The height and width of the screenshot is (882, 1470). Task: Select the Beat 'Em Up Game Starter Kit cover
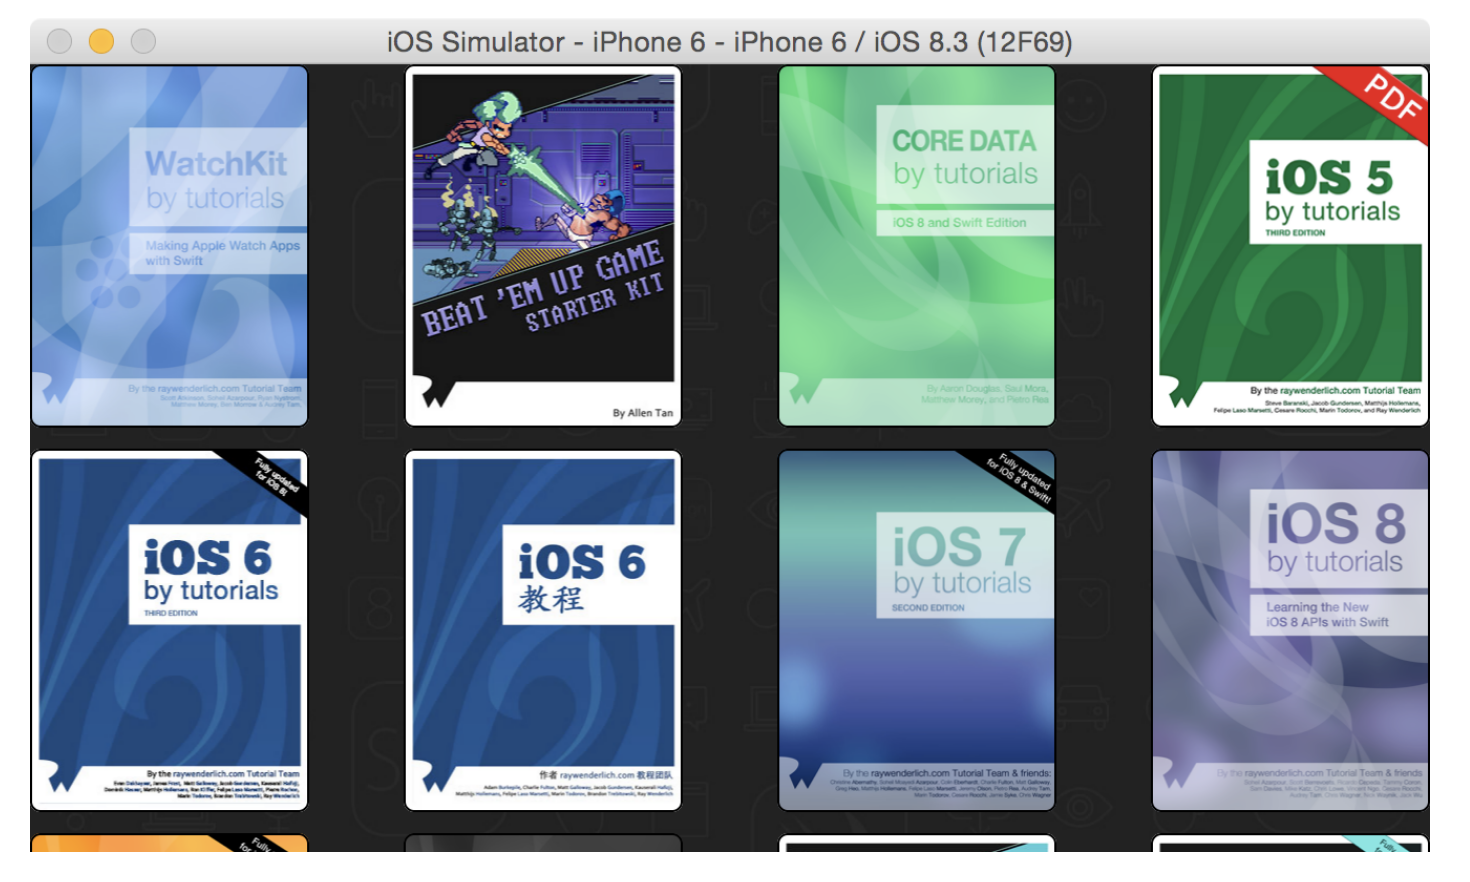[x=543, y=246]
